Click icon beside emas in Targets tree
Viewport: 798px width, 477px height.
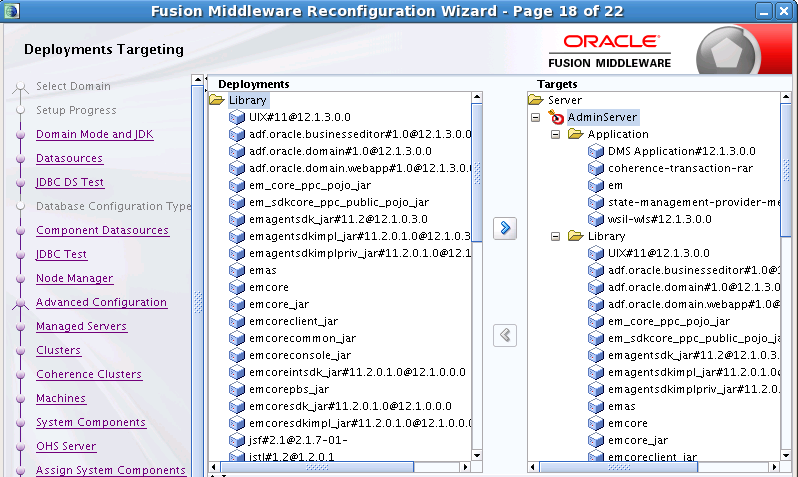595,406
